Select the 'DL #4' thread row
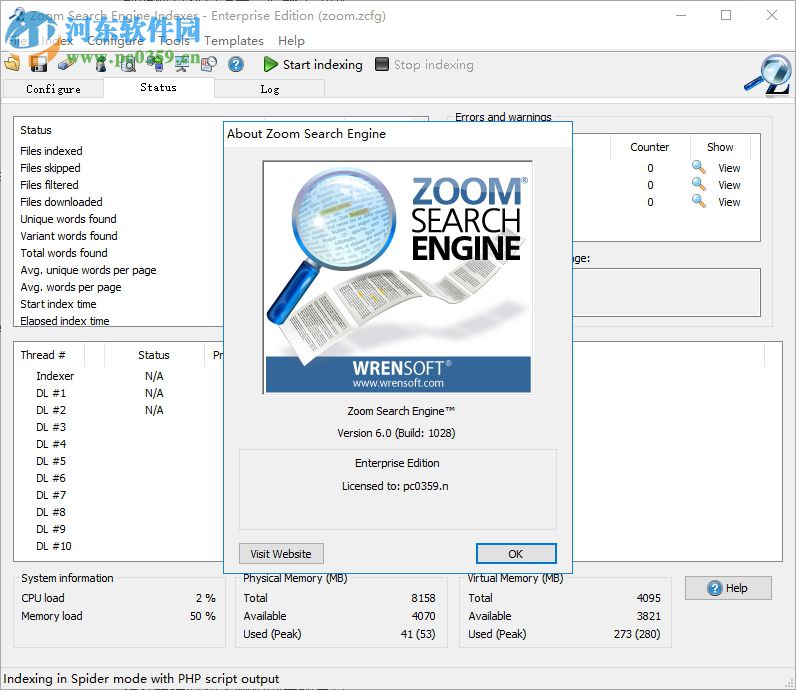This screenshot has height=690, width=796. point(51,444)
